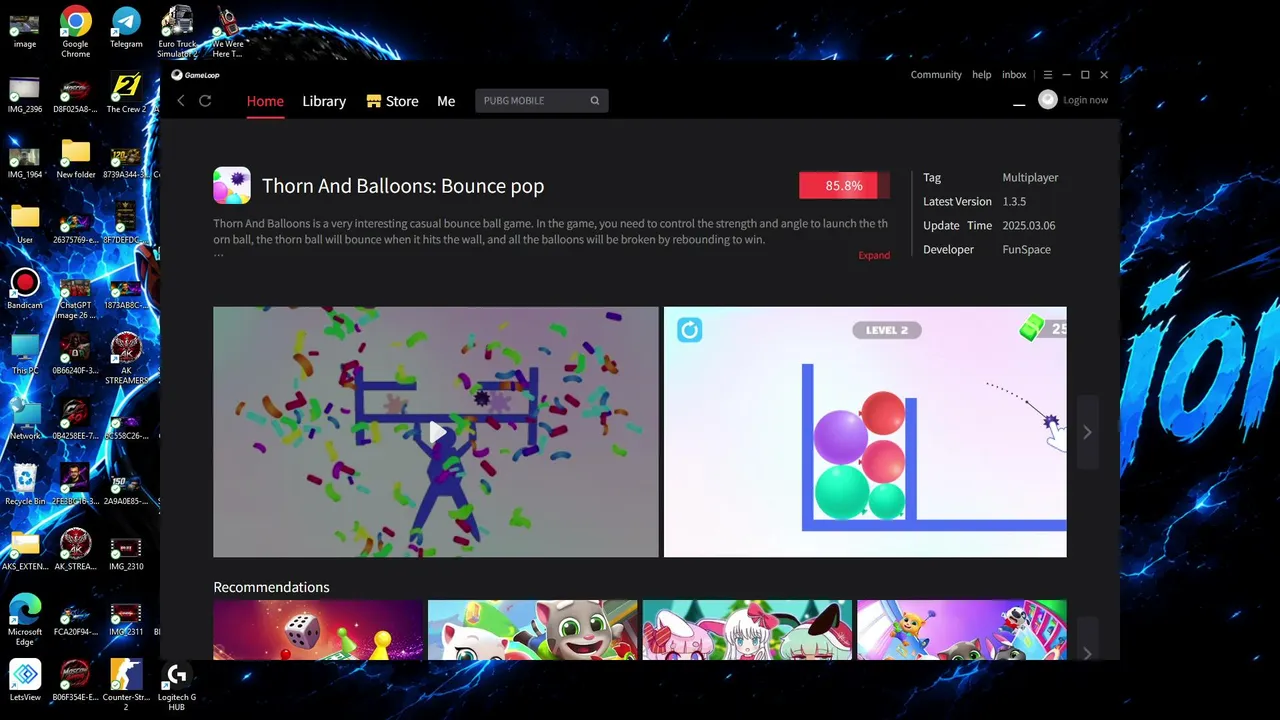Refresh the GameLoop page
This screenshot has width=1280, height=720.
point(205,101)
